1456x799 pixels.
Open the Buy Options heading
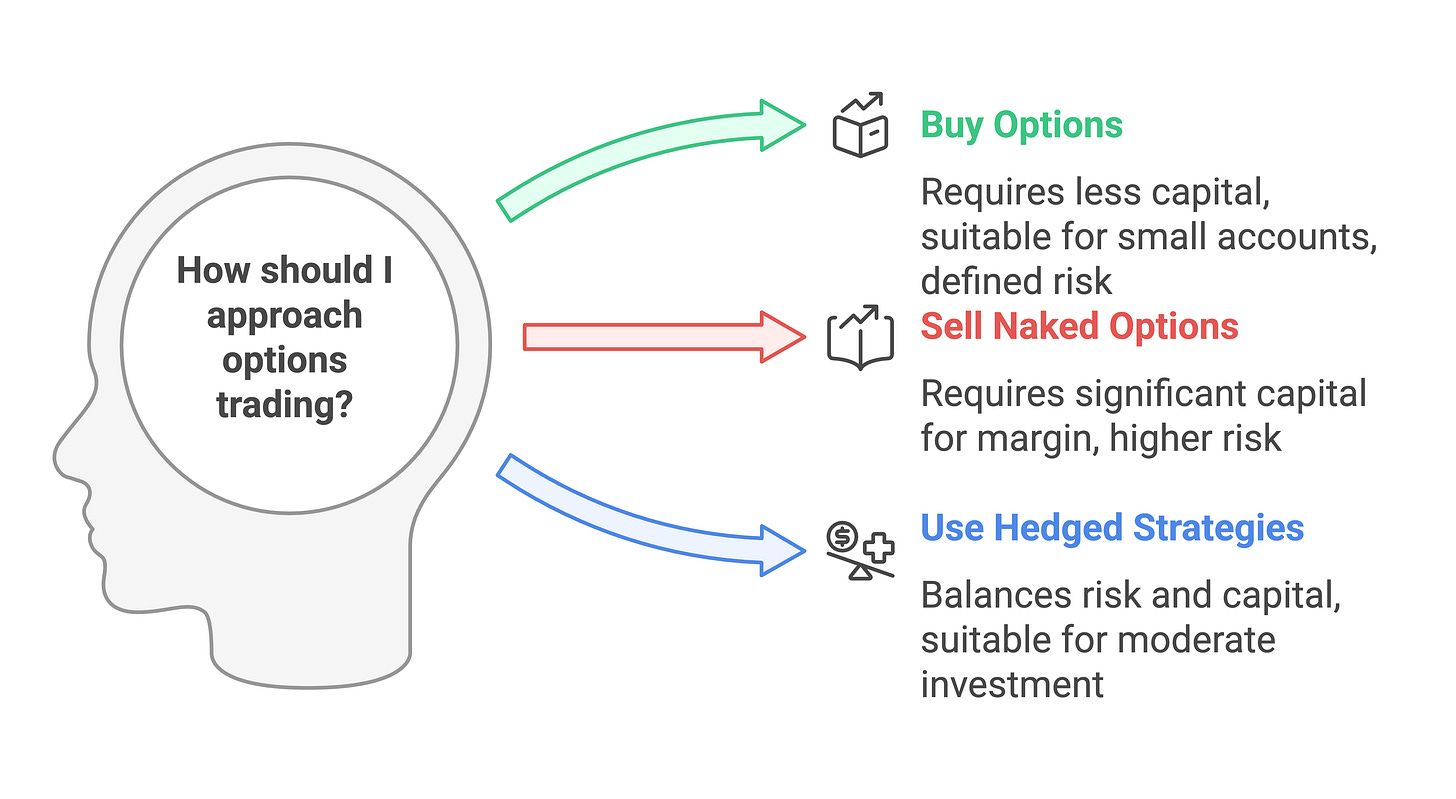(1021, 126)
